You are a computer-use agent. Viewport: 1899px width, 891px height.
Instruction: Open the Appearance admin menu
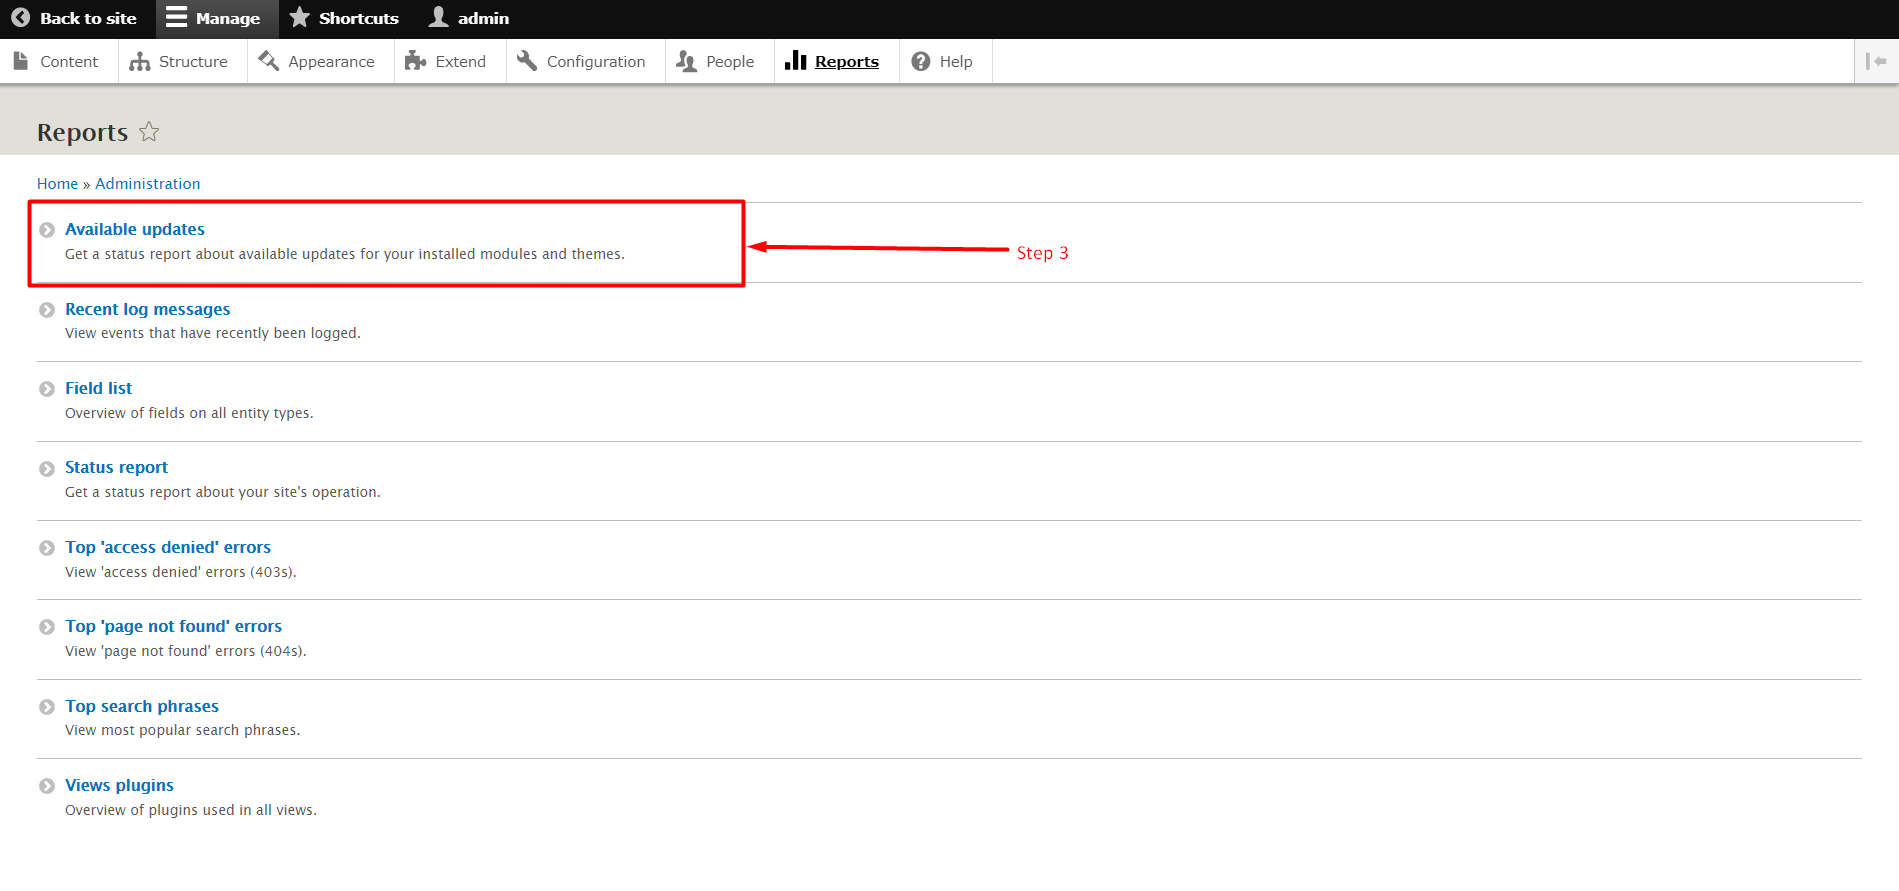[318, 61]
